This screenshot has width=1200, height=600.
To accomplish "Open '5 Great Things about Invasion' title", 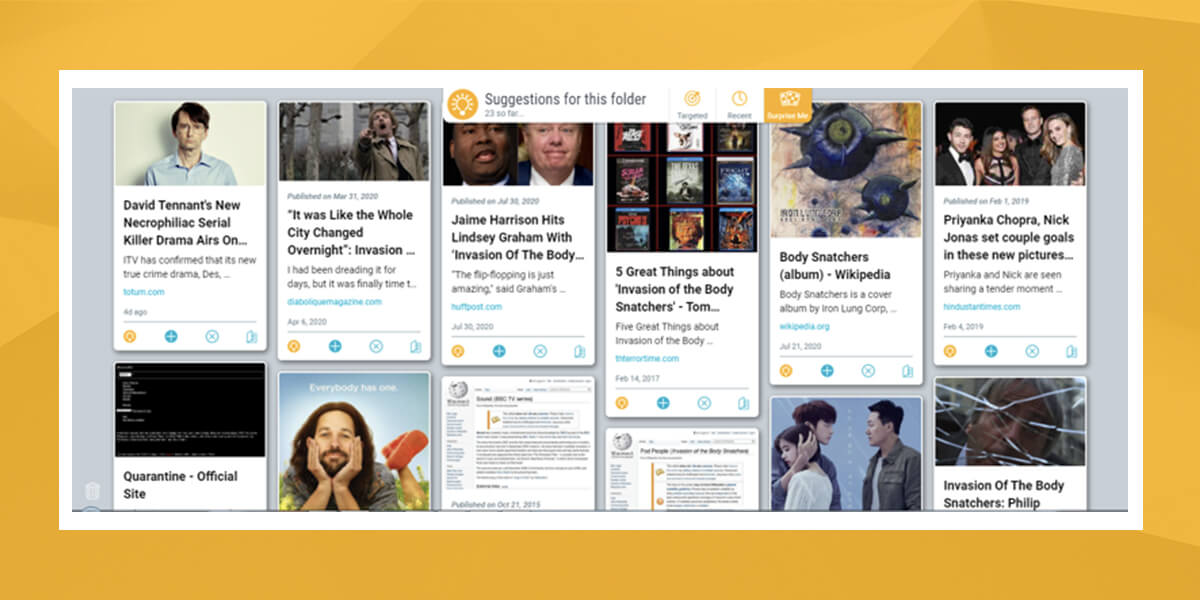I will click(x=674, y=290).
